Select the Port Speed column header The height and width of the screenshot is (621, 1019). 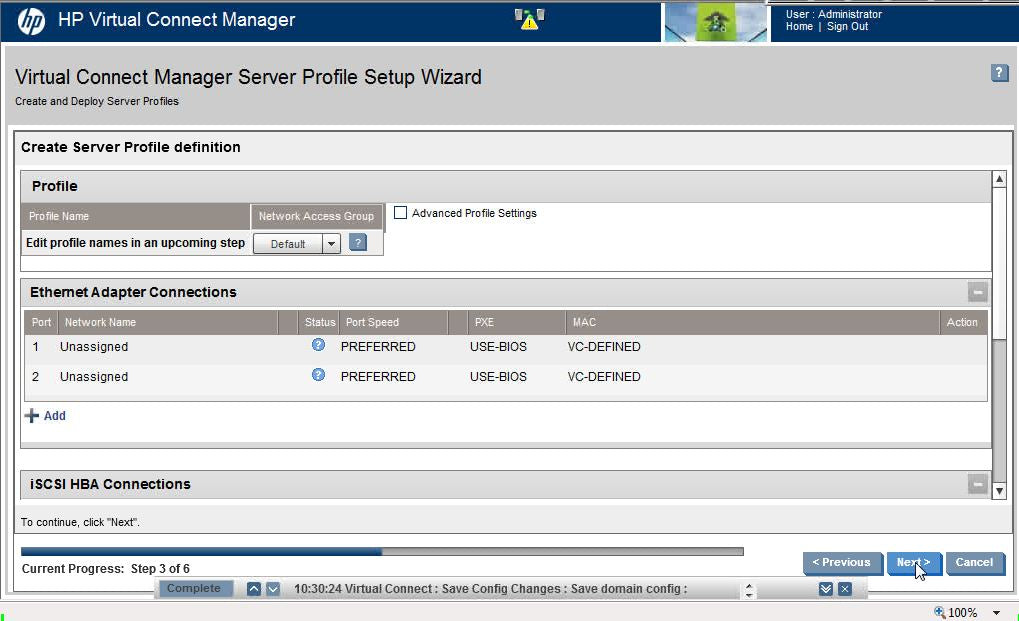click(393, 322)
